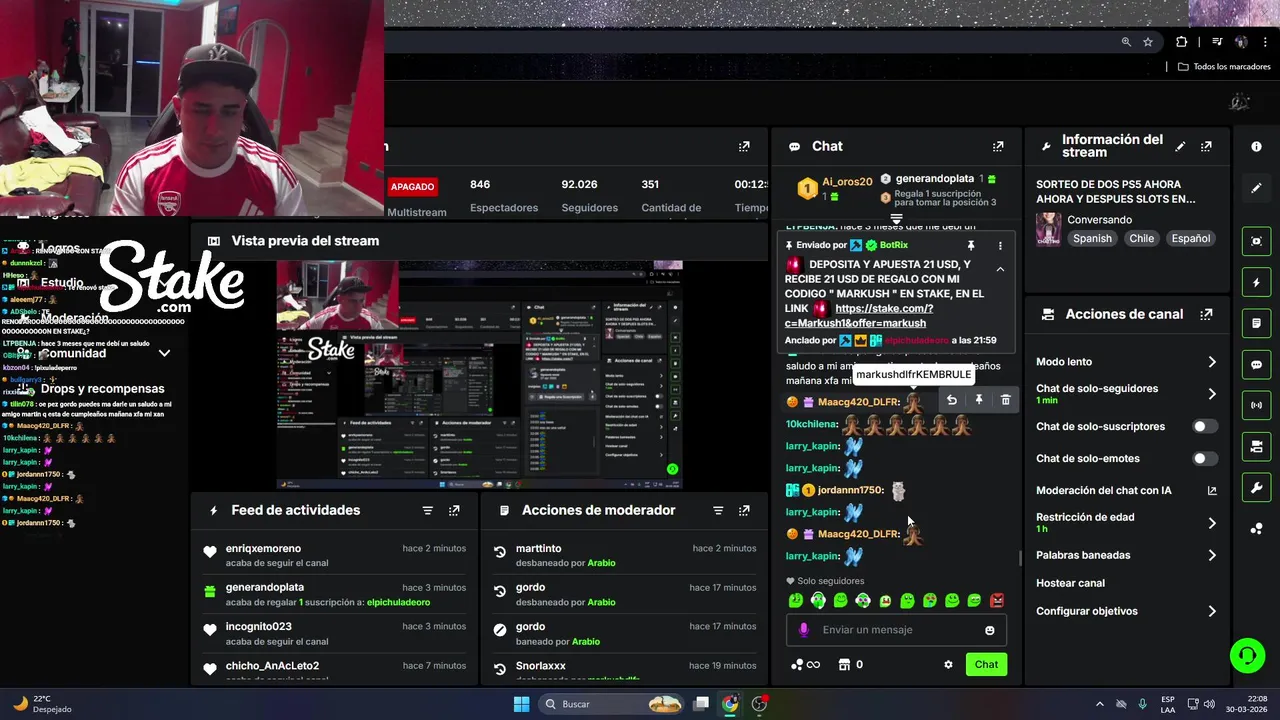The height and width of the screenshot is (720, 1280).
Task: Reply to Maacg420_DLFR message
Action: tap(952, 400)
